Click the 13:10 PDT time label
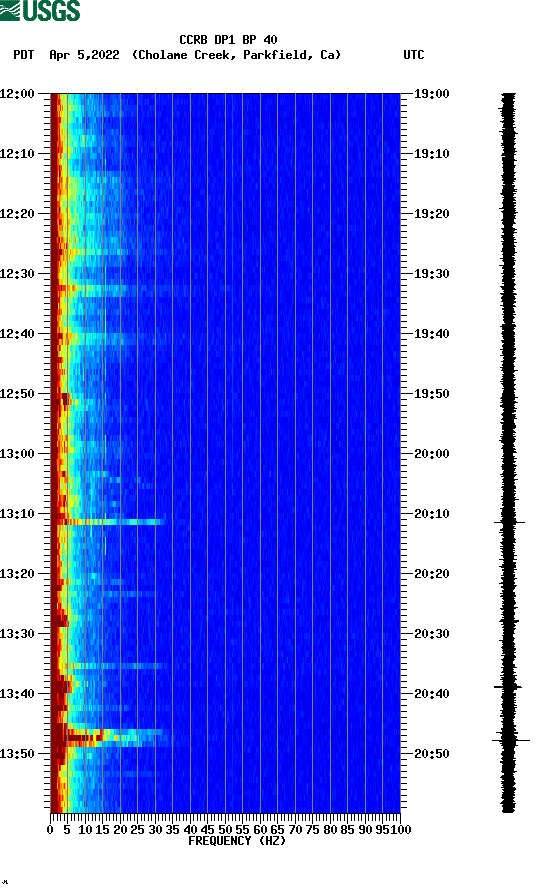This screenshot has height=893, width=552. 17,514
